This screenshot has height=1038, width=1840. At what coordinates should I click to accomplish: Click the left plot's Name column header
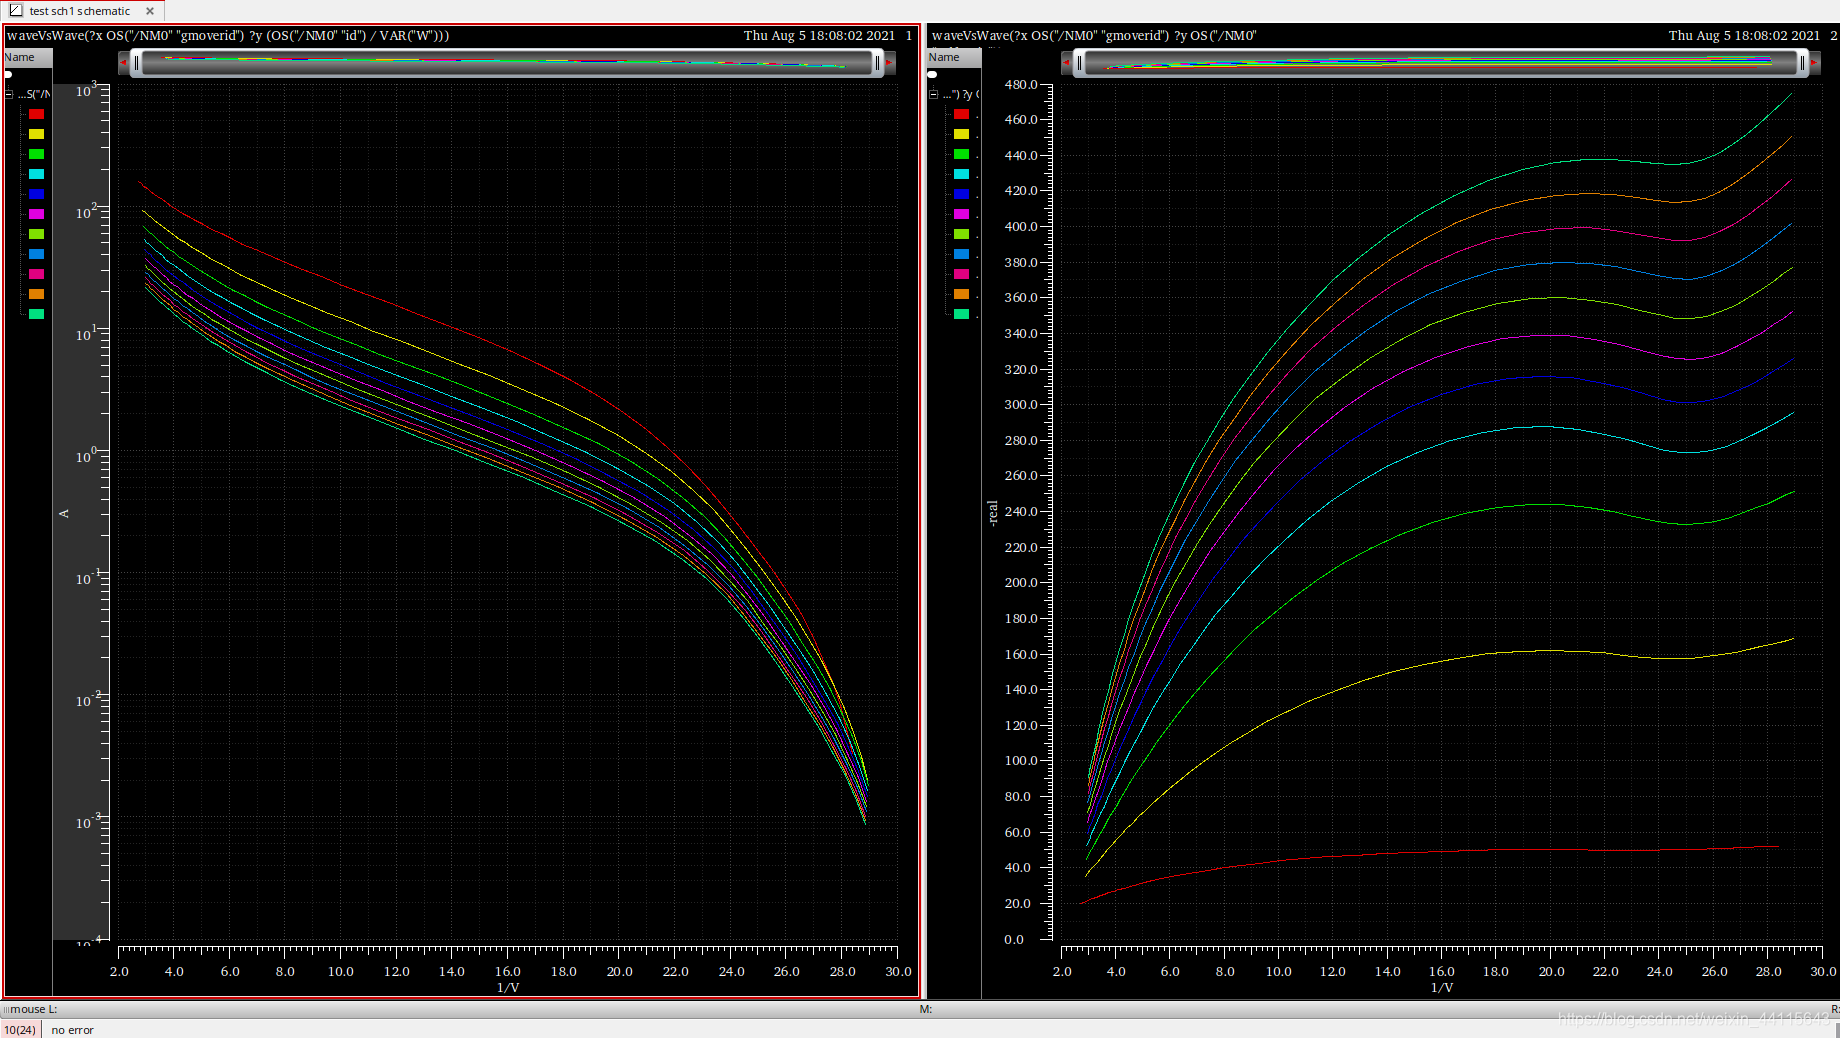27,57
